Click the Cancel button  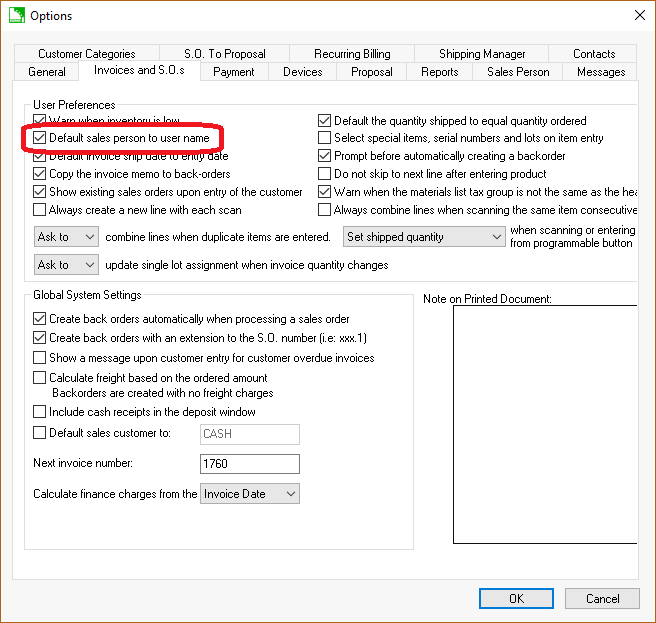point(602,599)
